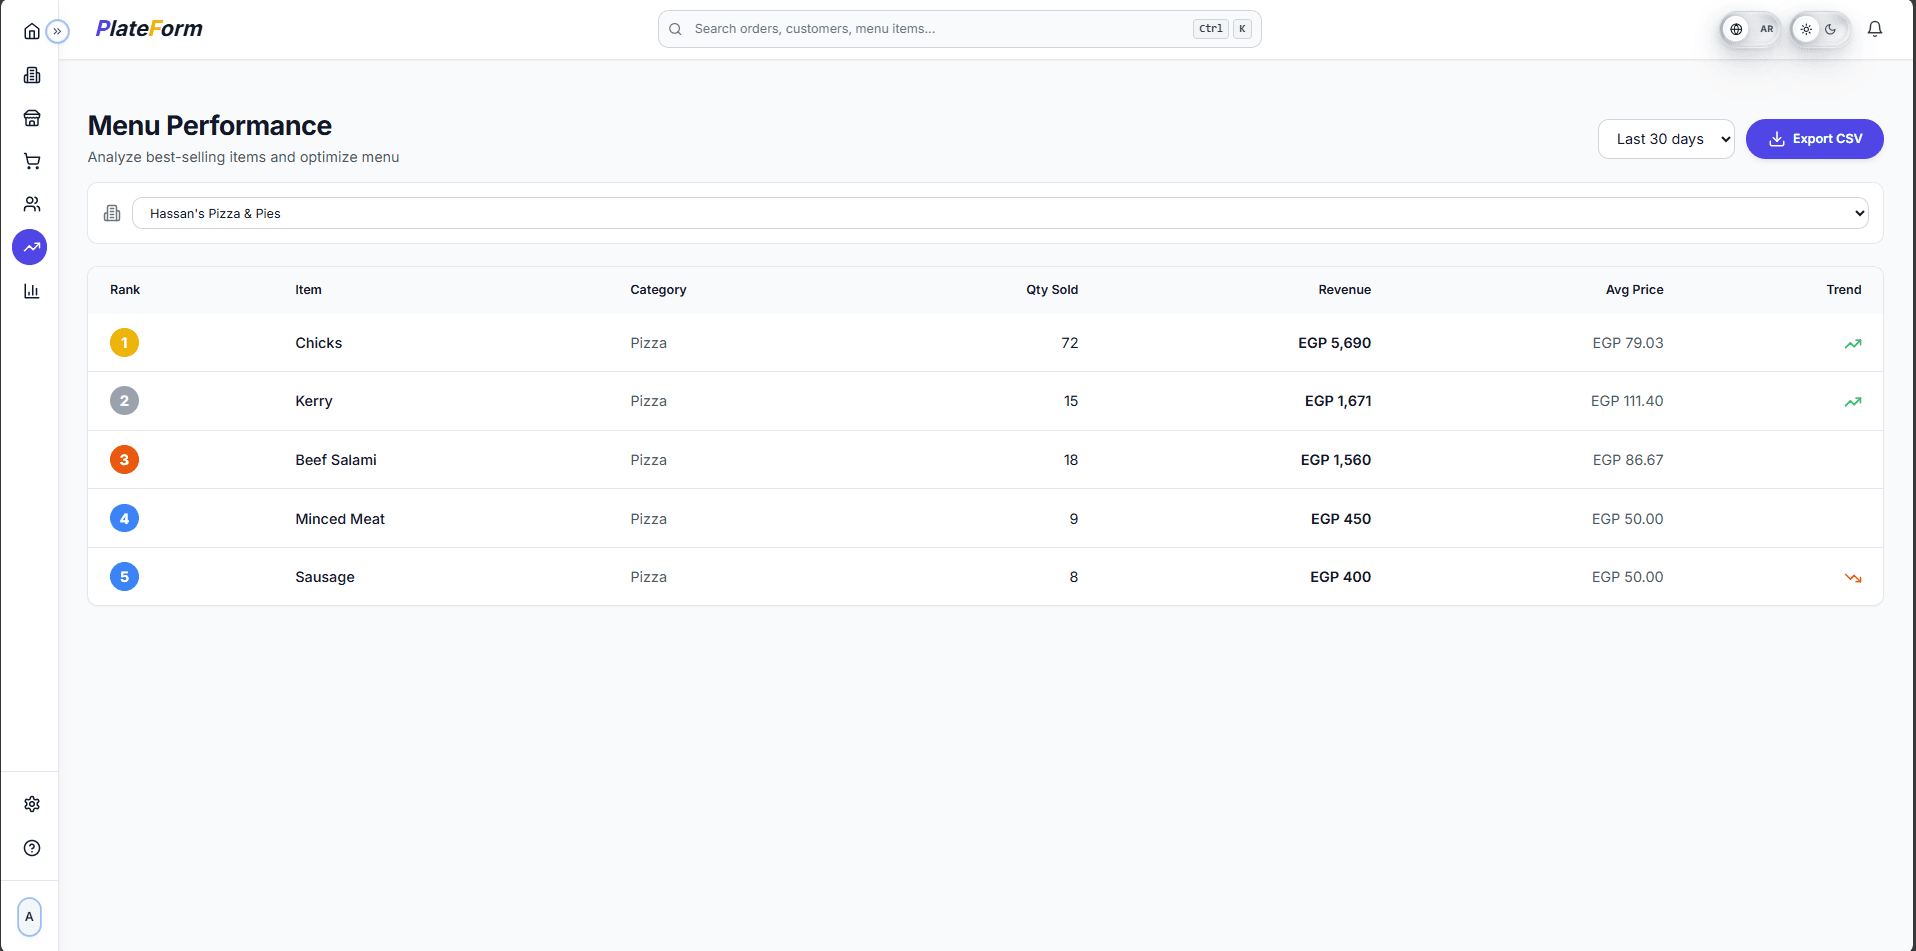This screenshot has width=1916, height=951.
Task: Open the store icon in sidebar
Action: point(32,118)
